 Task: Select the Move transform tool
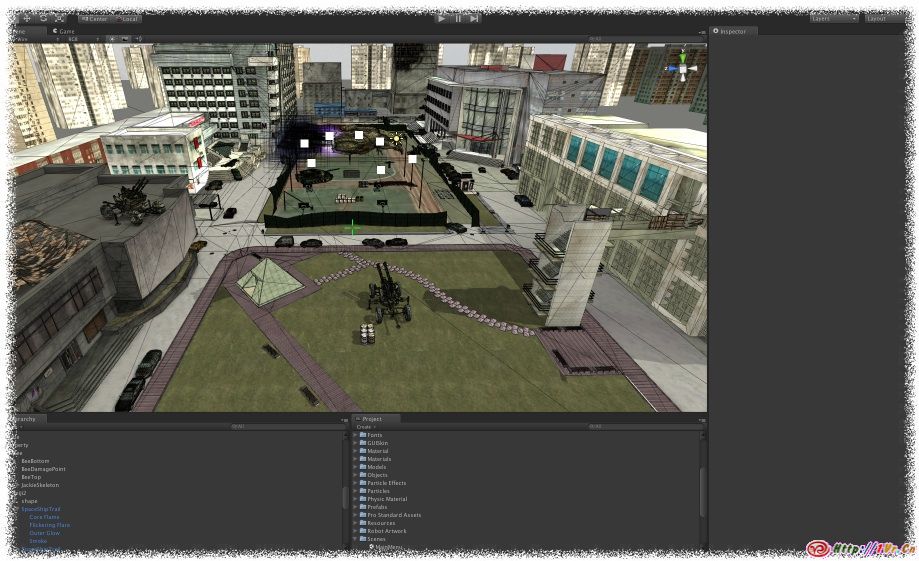coord(27,18)
